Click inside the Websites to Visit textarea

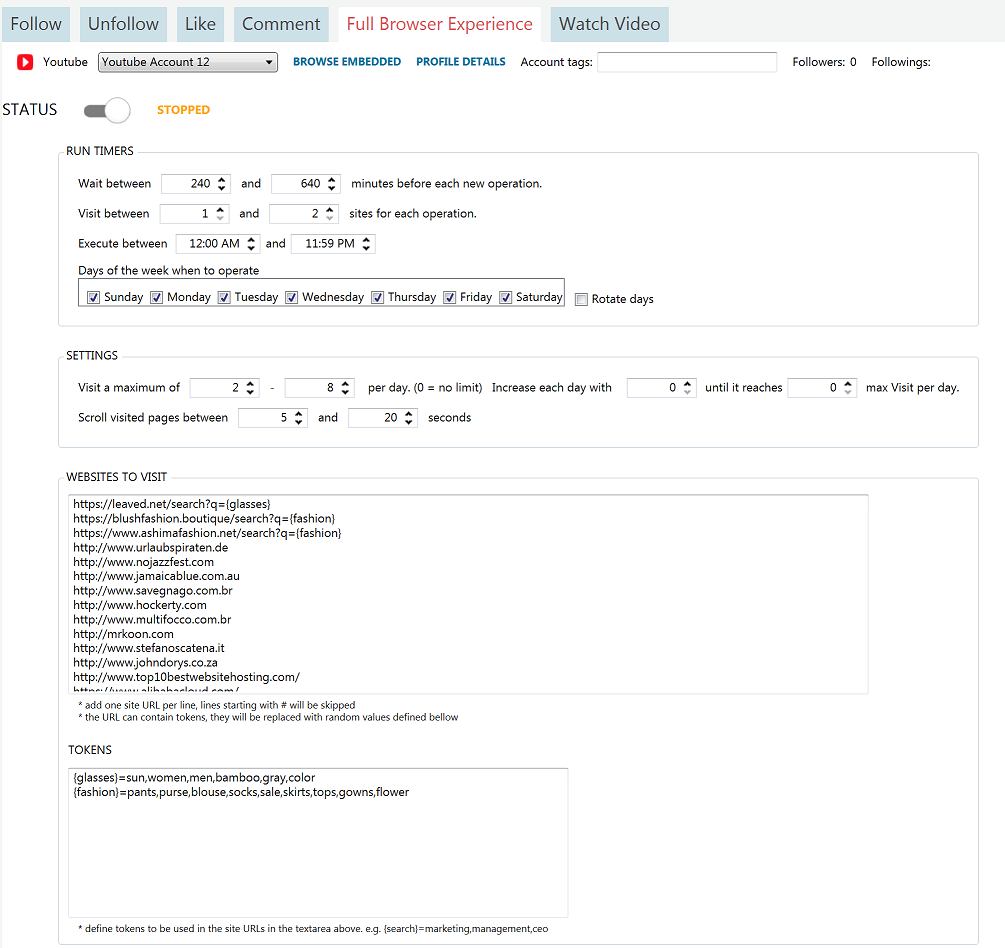click(x=468, y=594)
